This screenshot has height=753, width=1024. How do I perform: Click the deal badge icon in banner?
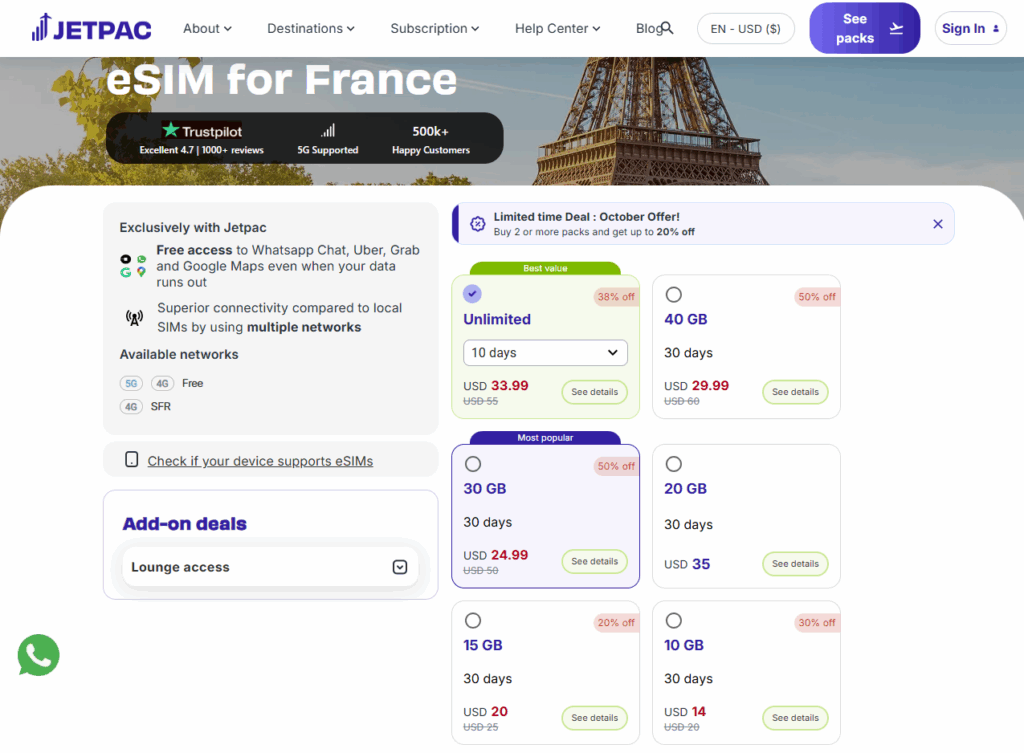tap(477, 224)
